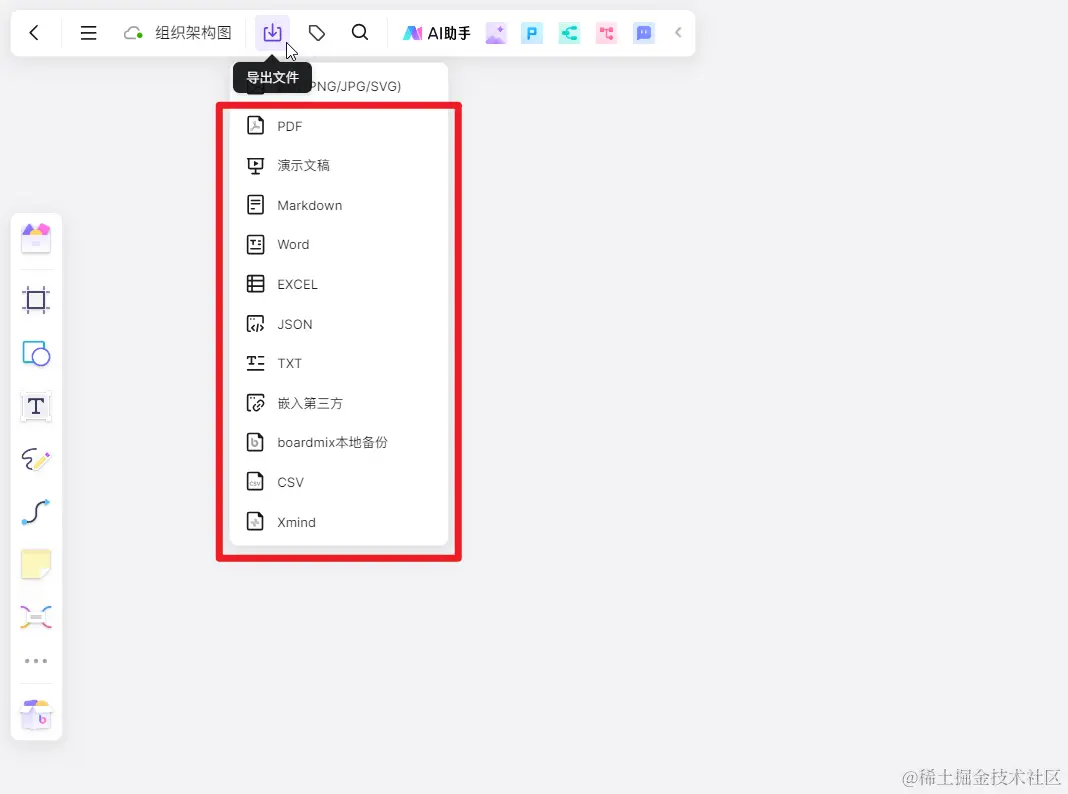Go back with the left arrow
Viewport: 1068px width, 794px height.
34,33
